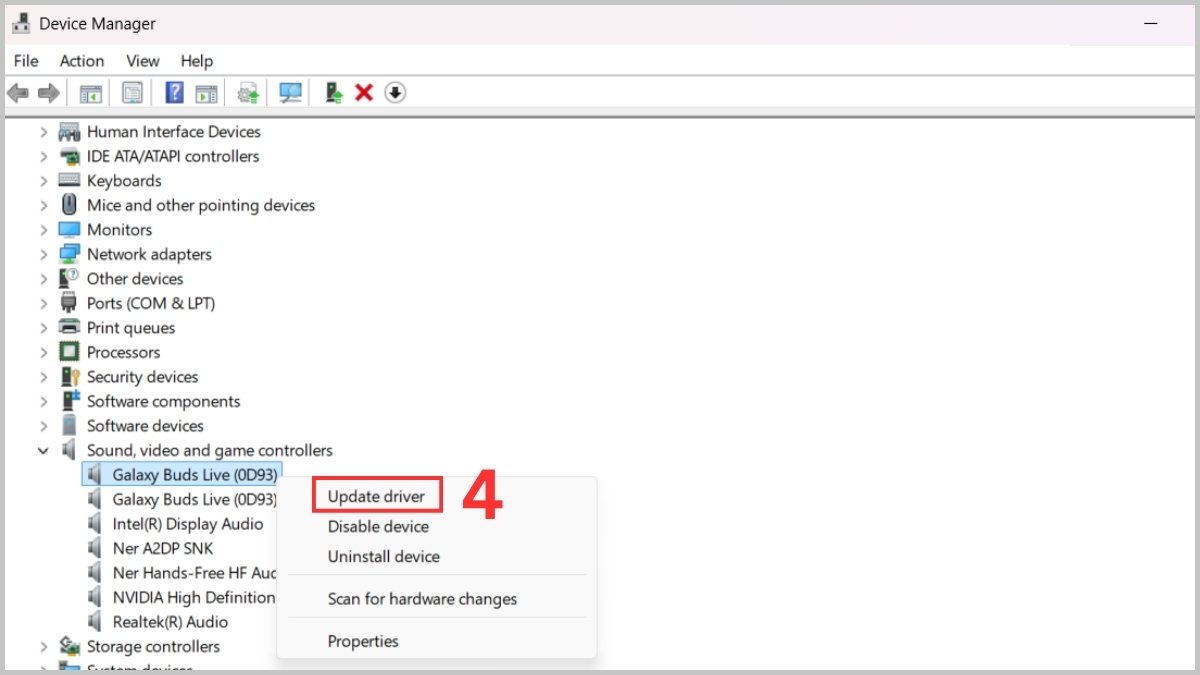Expand the Storage controllers chevron
Viewport: 1200px width, 675px height.
43,647
